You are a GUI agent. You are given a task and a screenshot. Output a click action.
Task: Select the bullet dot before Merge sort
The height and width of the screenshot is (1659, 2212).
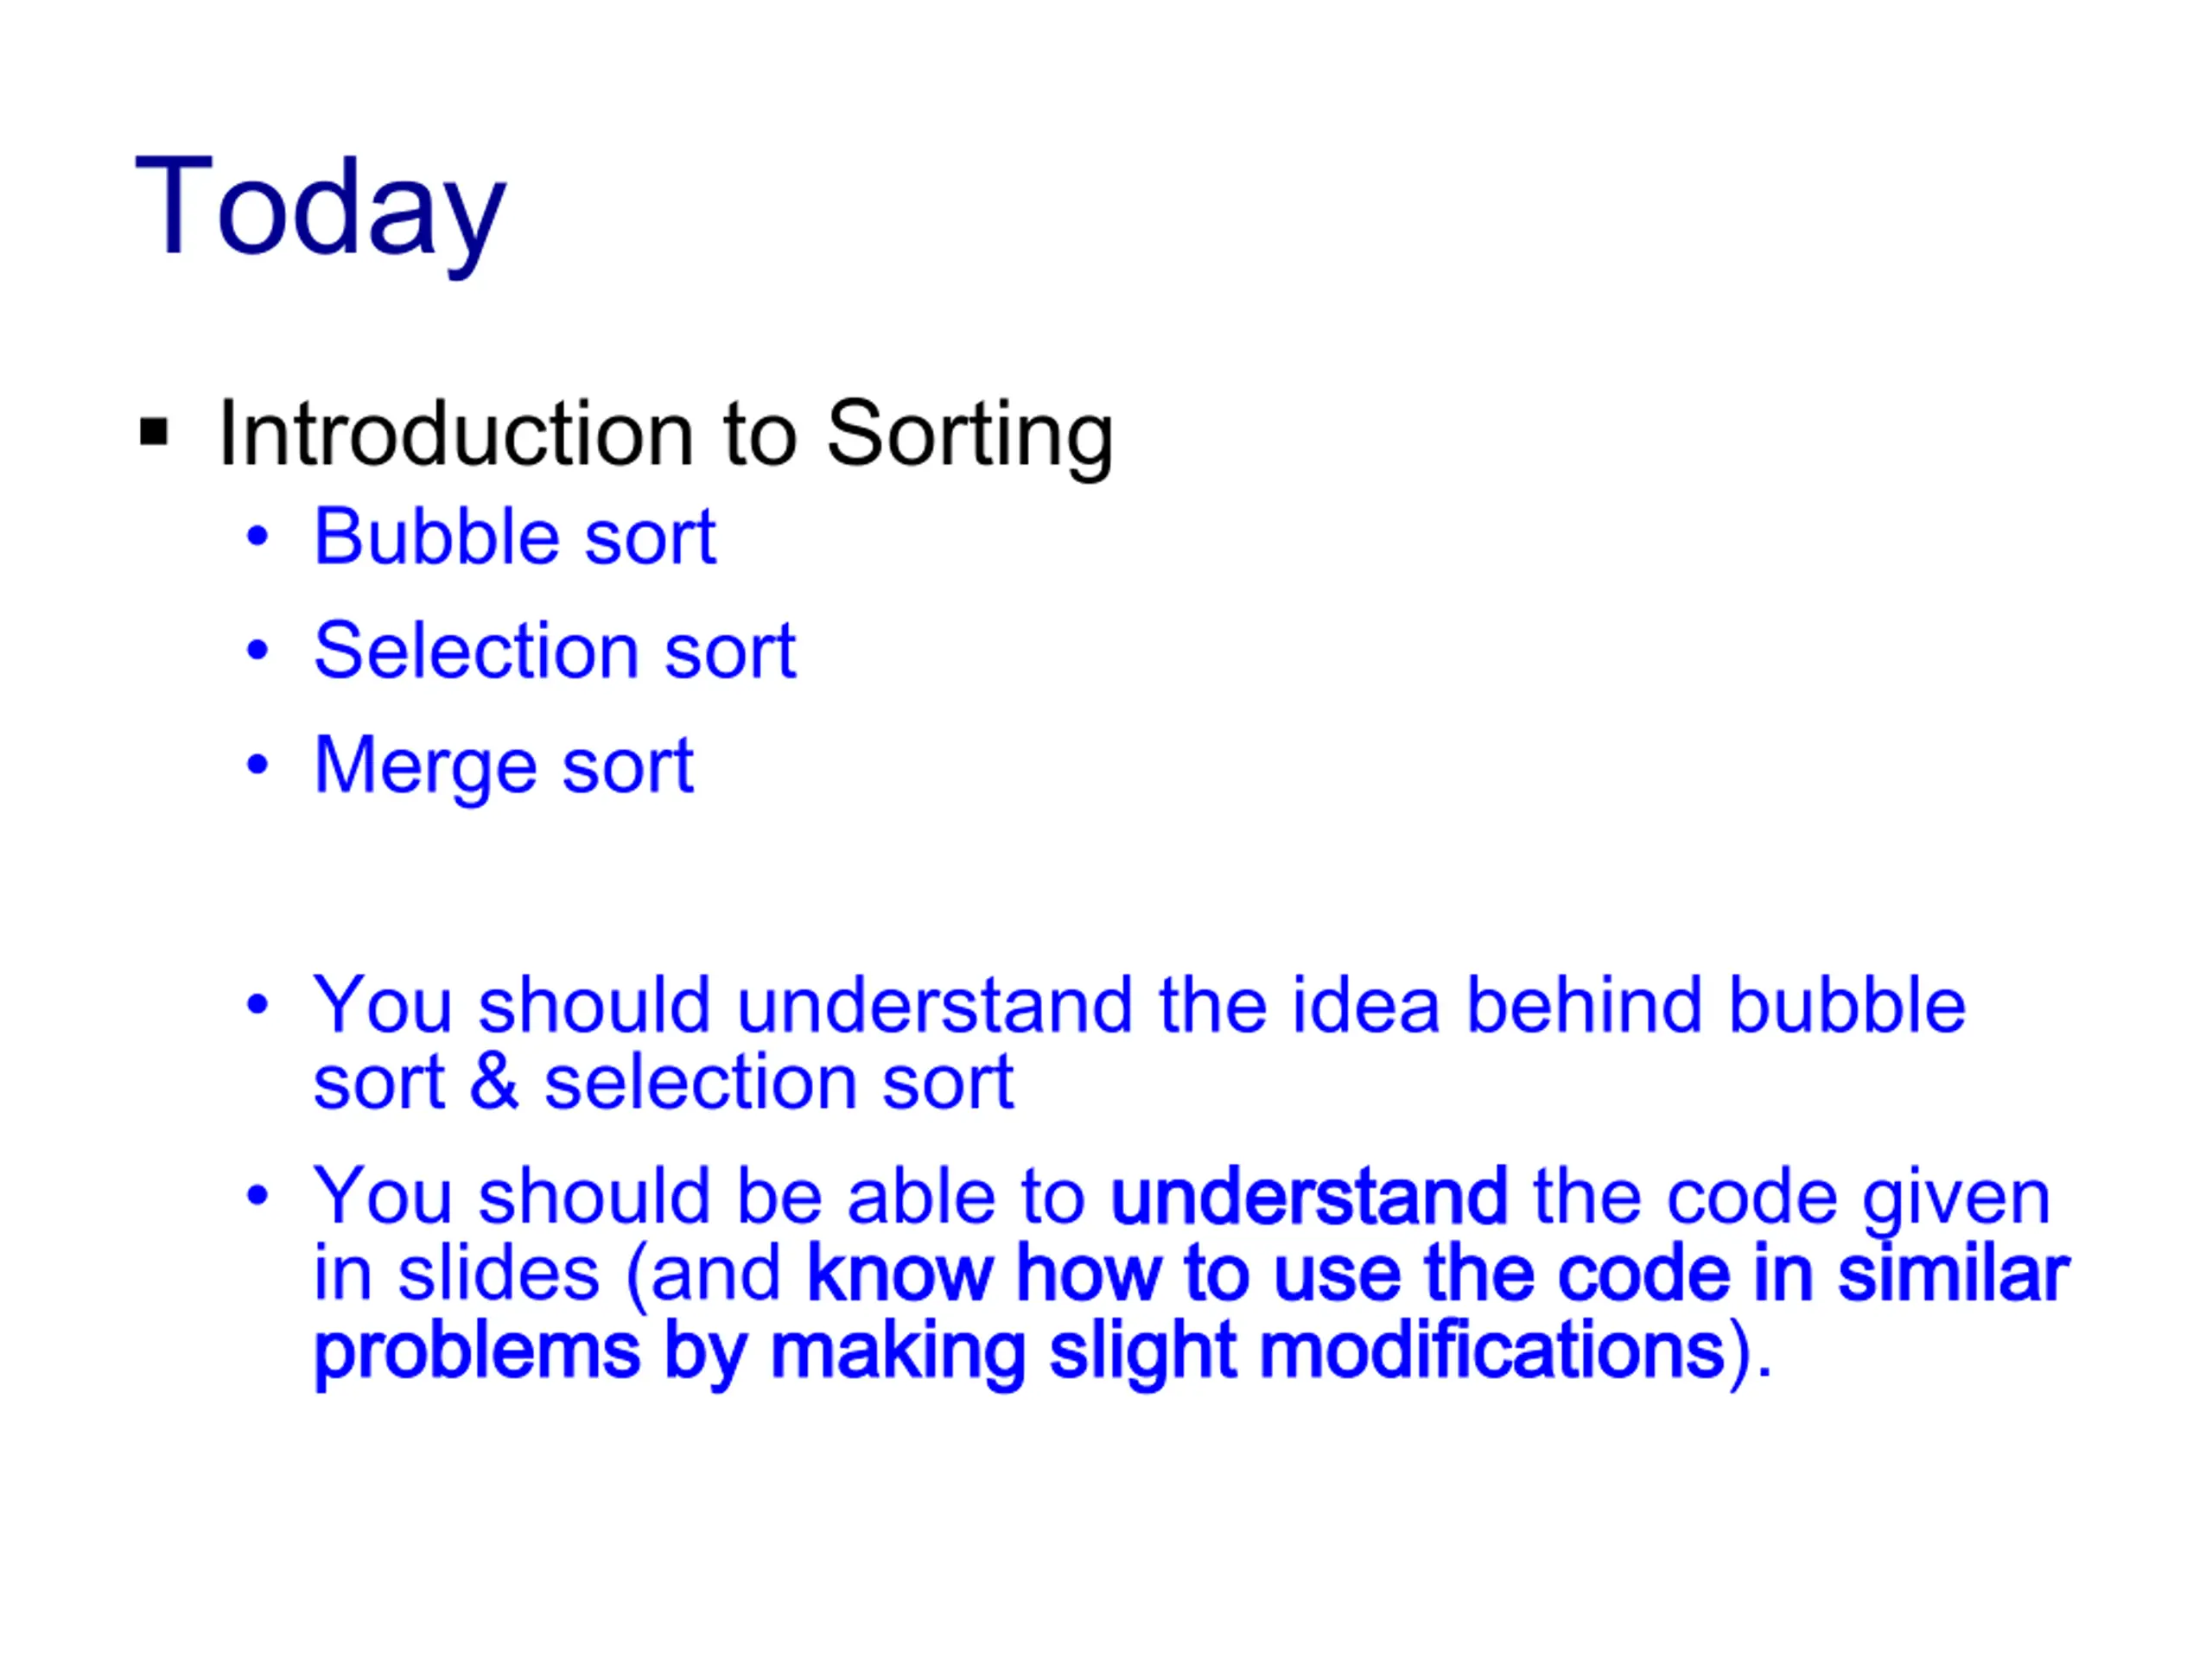click(x=258, y=765)
